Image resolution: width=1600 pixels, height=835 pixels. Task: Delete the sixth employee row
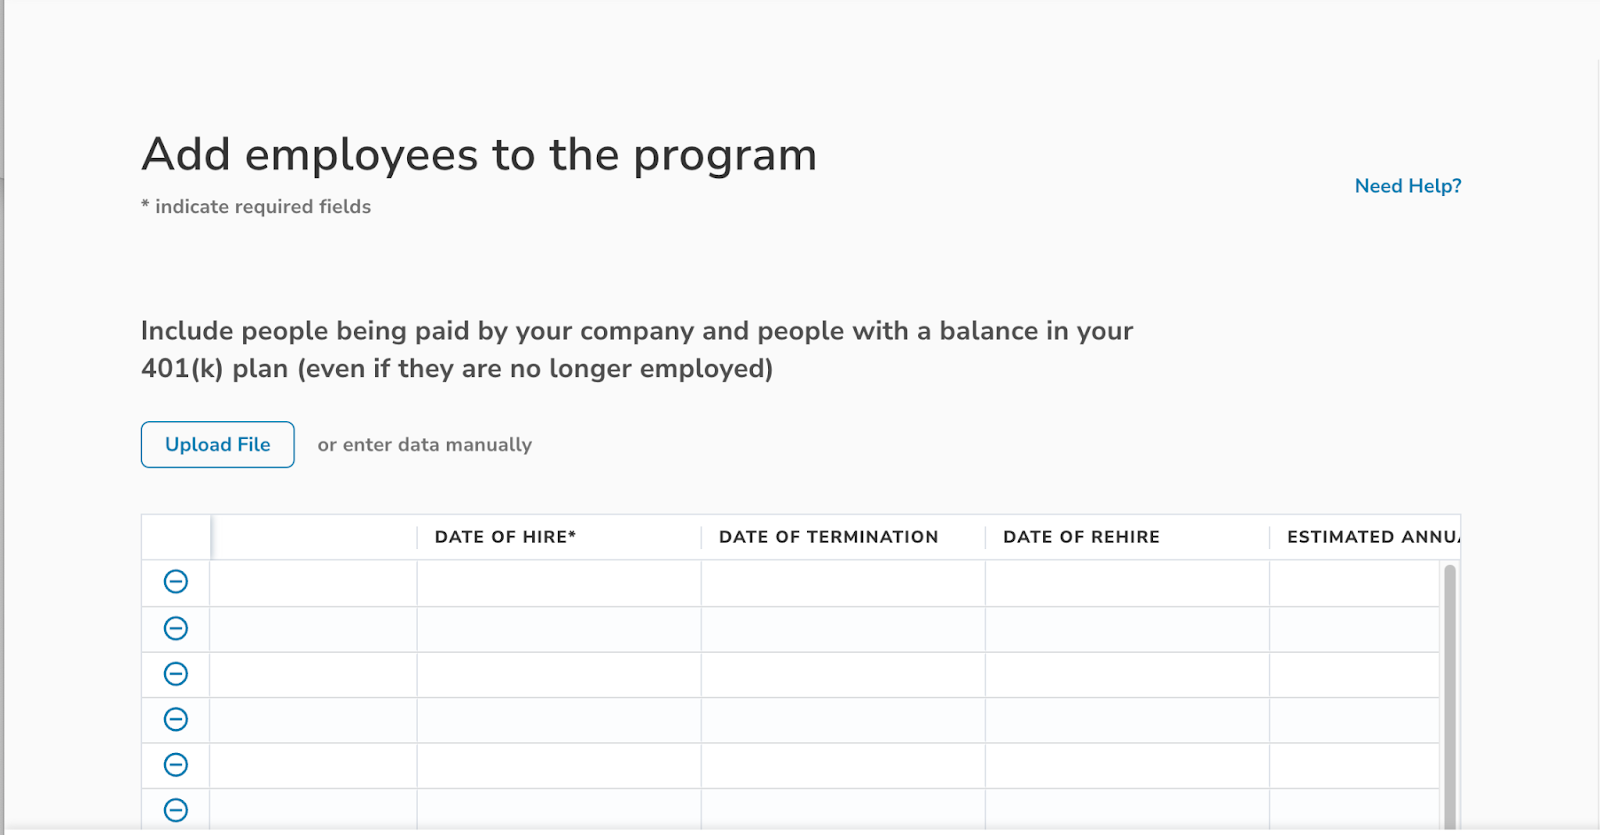(x=176, y=810)
